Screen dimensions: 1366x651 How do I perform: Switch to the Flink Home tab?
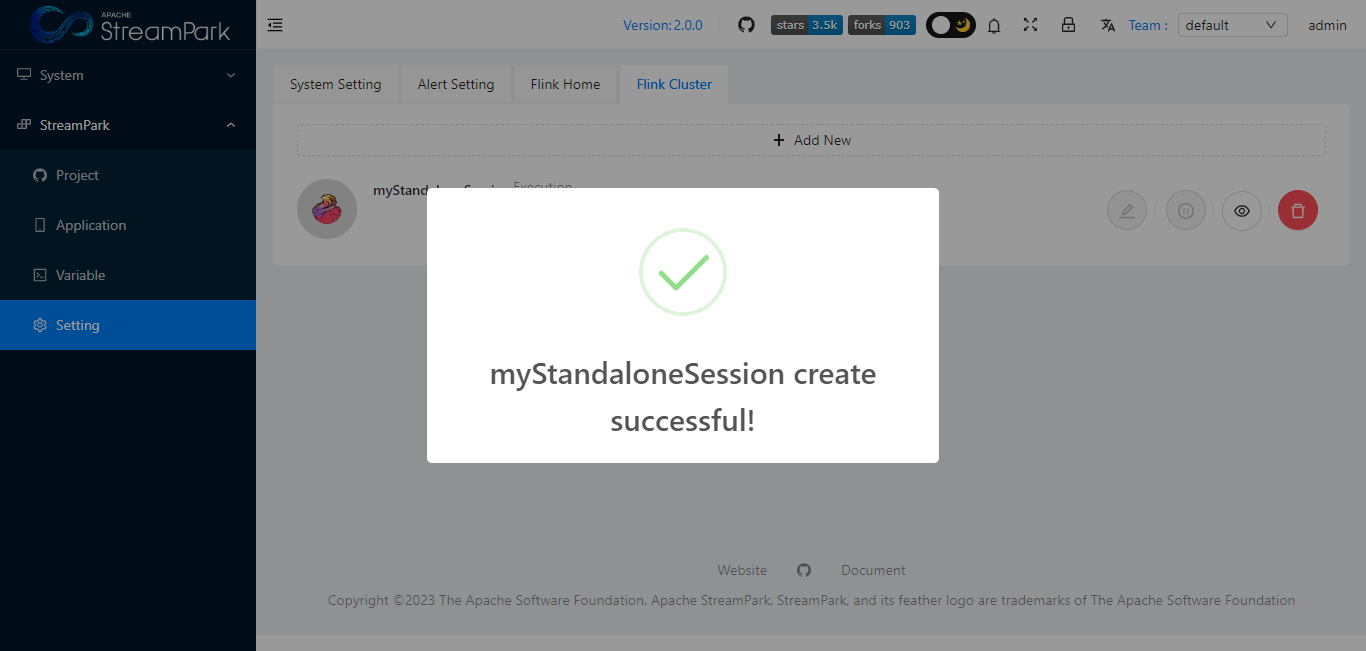565,84
